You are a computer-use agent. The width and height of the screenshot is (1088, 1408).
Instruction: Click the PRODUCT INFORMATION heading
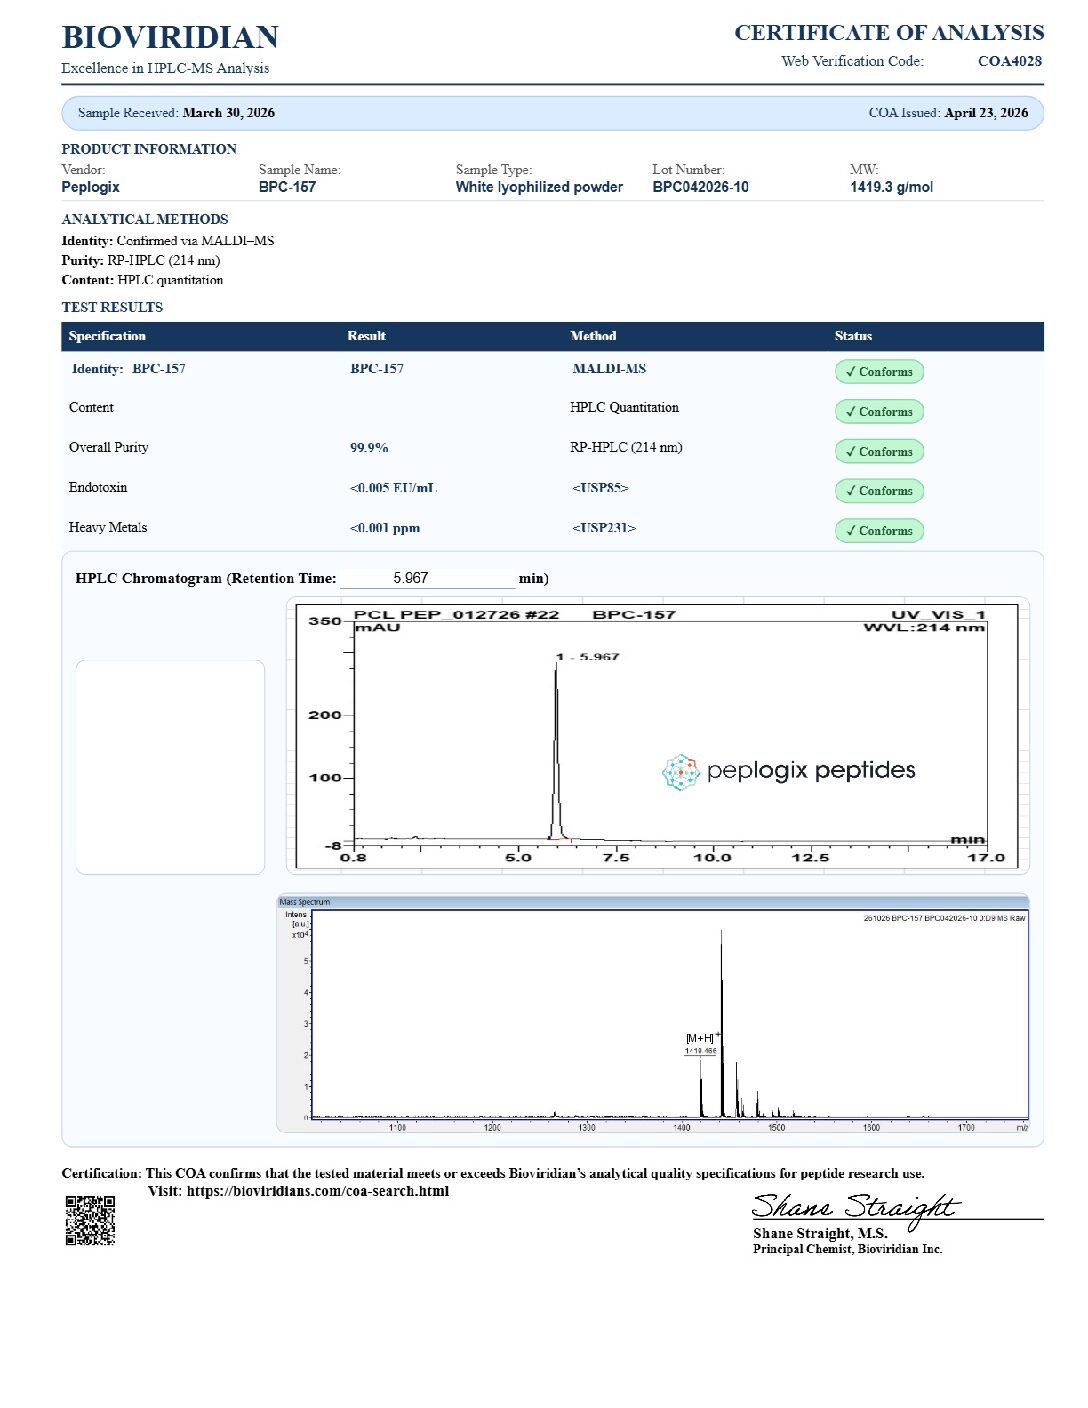point(149,149)
